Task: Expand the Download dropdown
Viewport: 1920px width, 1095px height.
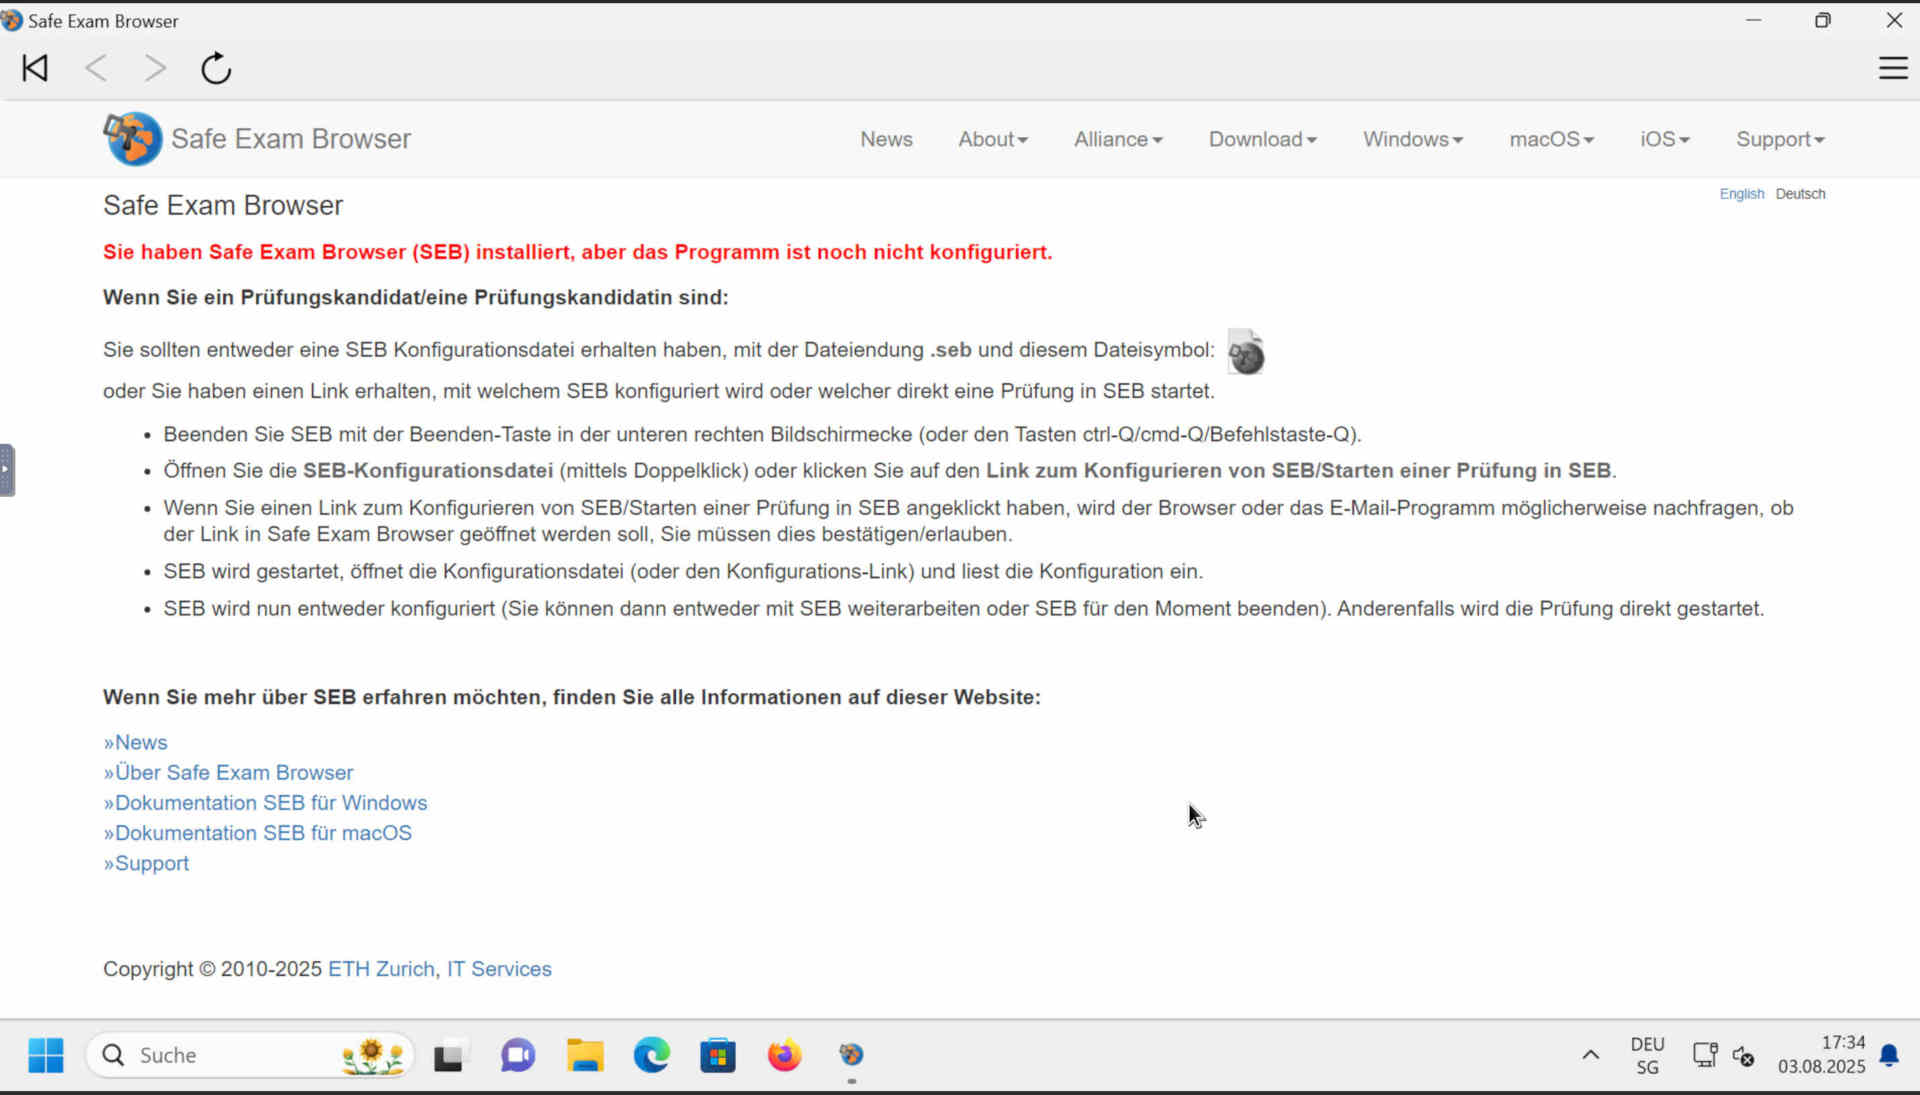Action: [1263, 139]
